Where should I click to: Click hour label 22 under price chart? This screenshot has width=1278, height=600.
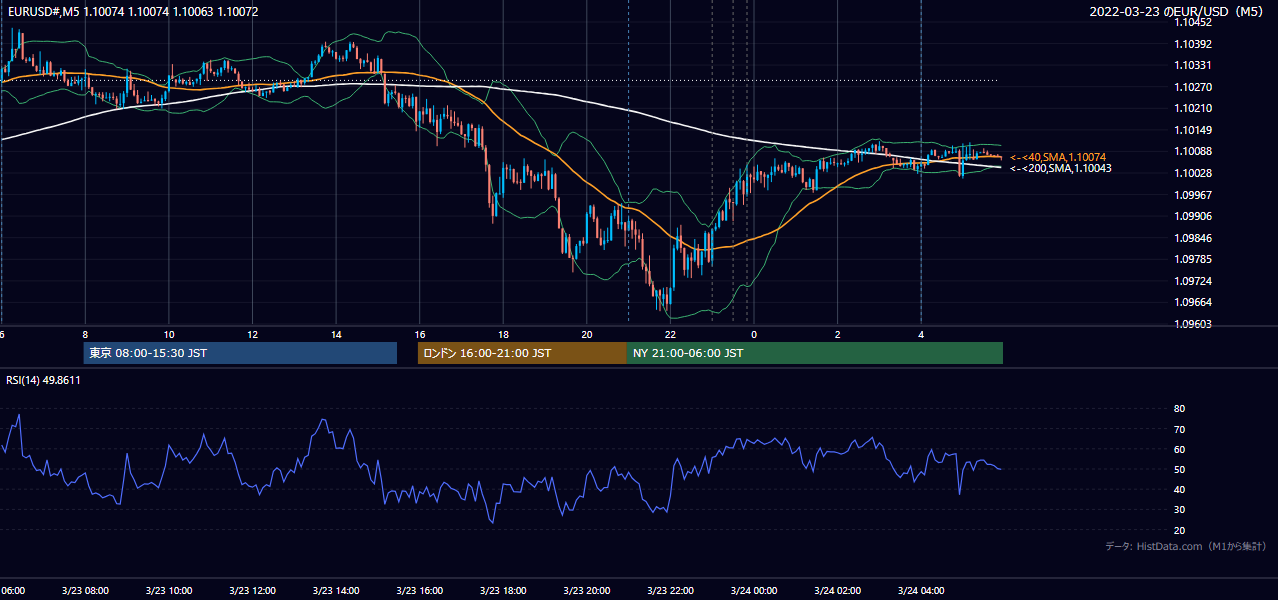pyautogui.click(x=671, y=335)
